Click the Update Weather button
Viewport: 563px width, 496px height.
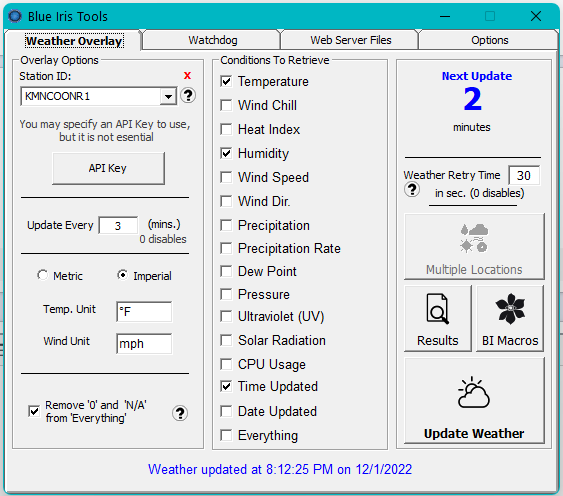point(474,400)
